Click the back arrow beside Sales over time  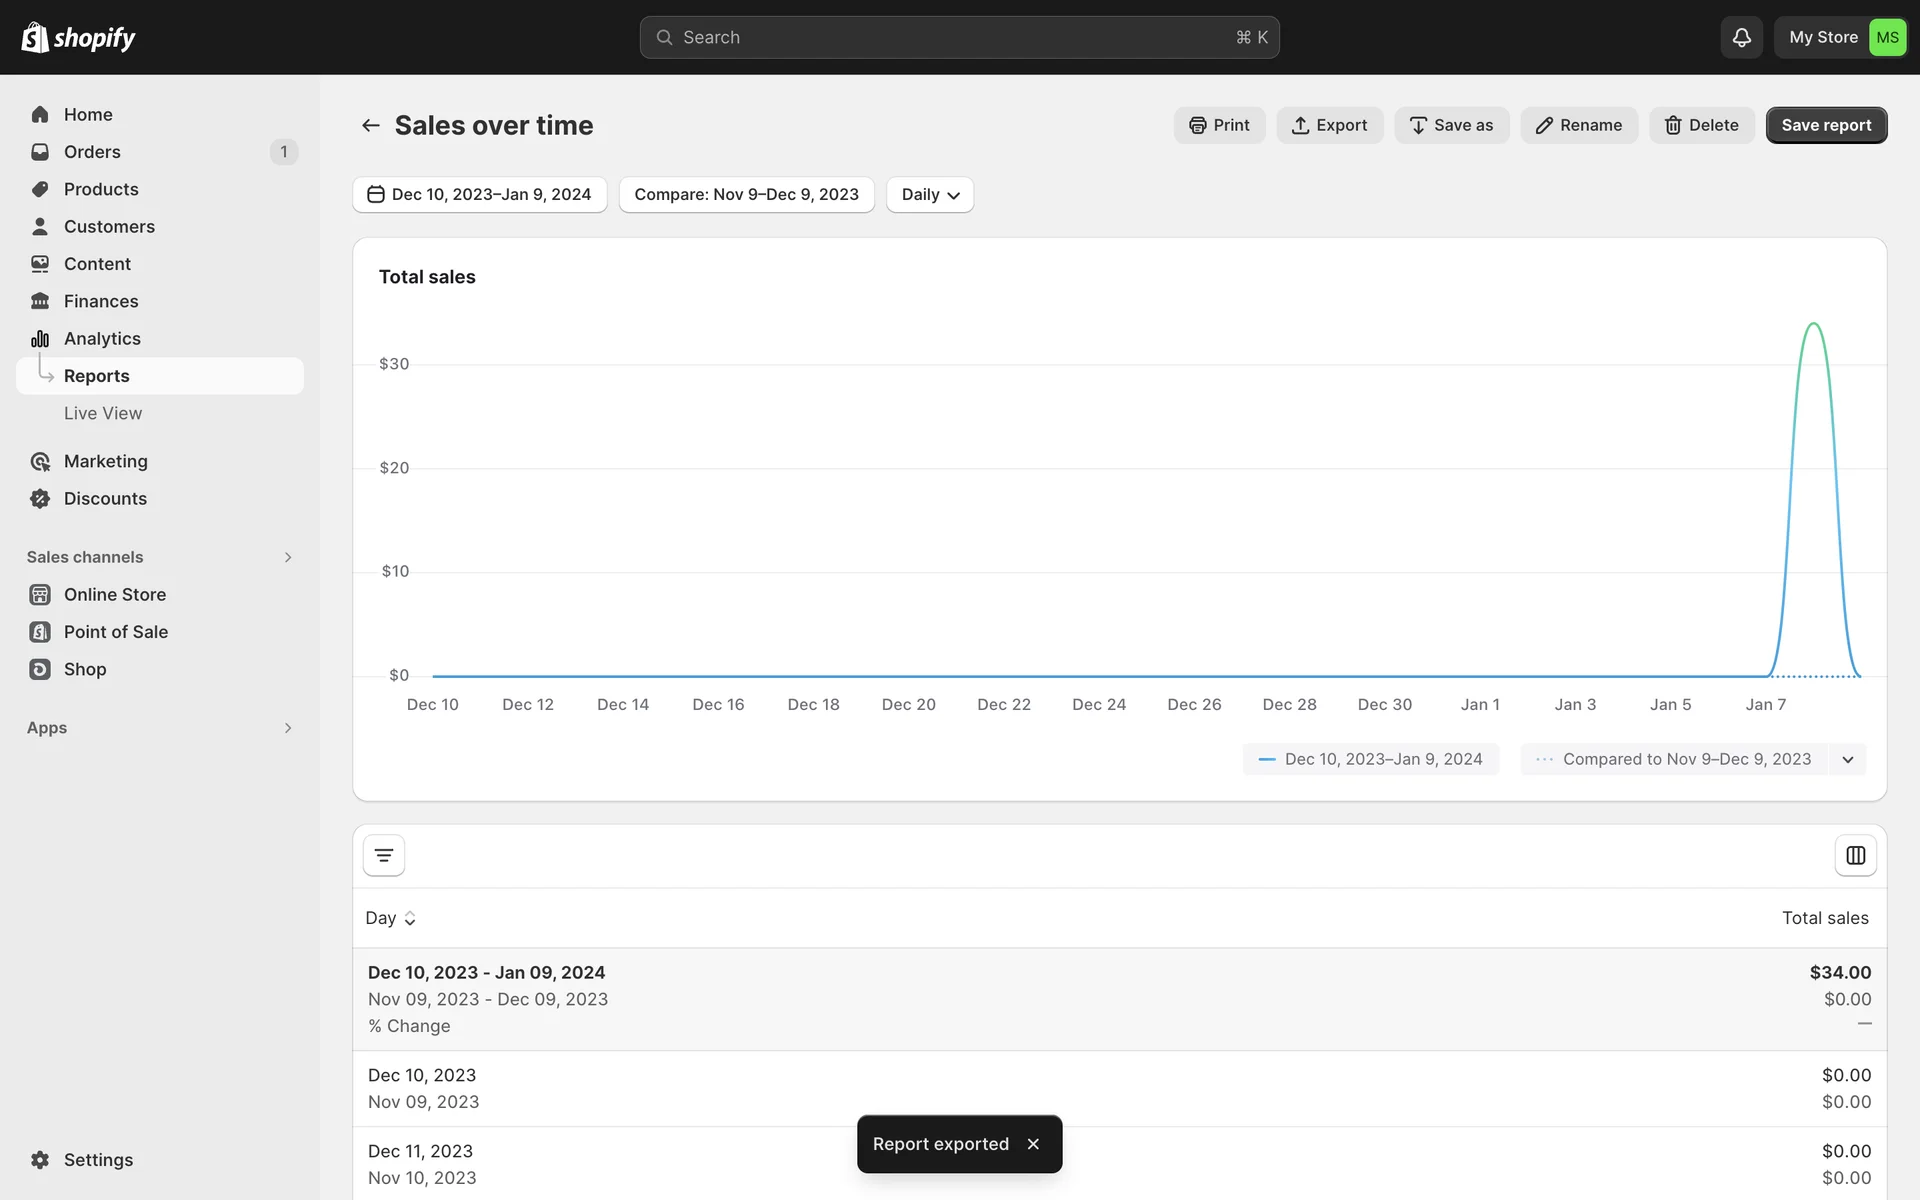tap(371, 126)
